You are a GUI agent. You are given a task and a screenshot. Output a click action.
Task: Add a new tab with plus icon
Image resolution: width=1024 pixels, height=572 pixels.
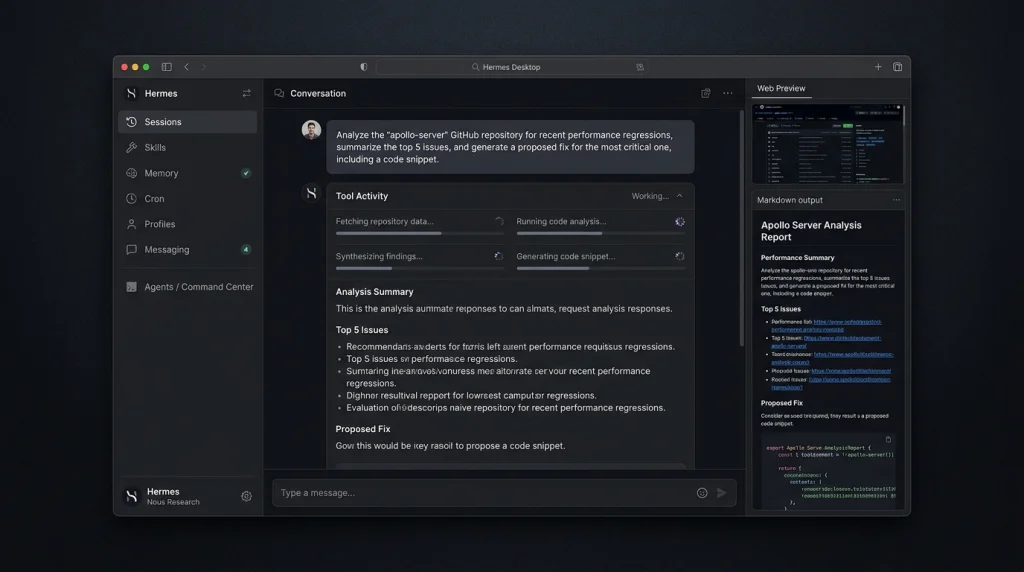(x=878, y=67)
